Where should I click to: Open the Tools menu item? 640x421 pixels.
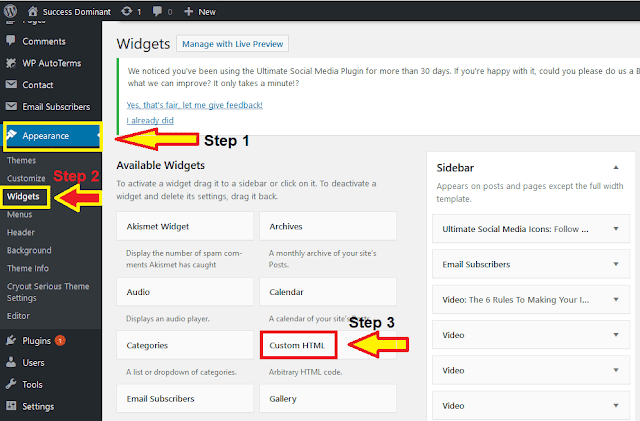pyautogui.click(x=32, y=385)
